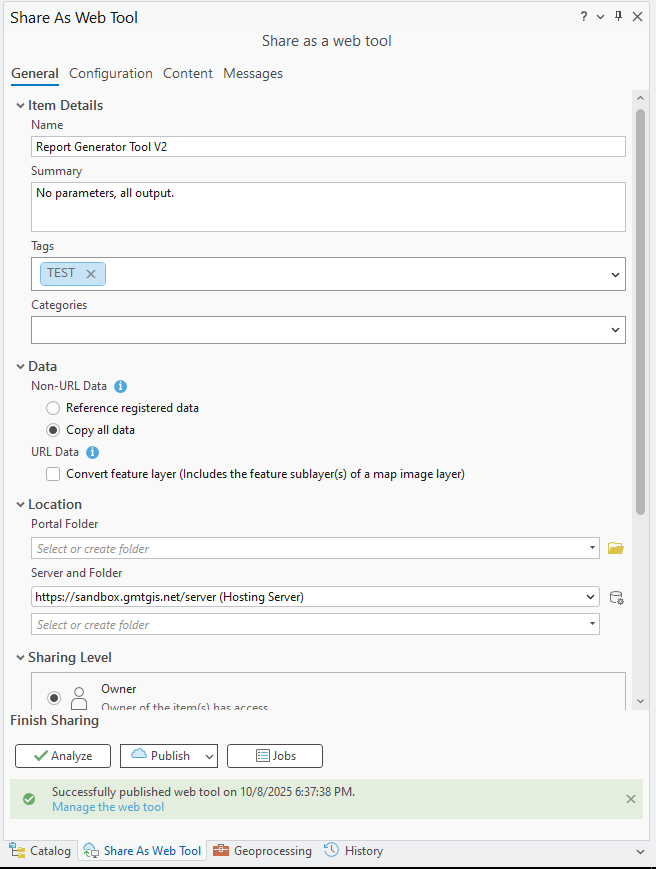Image resolution: width=656 pixels, height=869 pixels.
Task: Click the Summary text box
Action: [x=329, y=207]
